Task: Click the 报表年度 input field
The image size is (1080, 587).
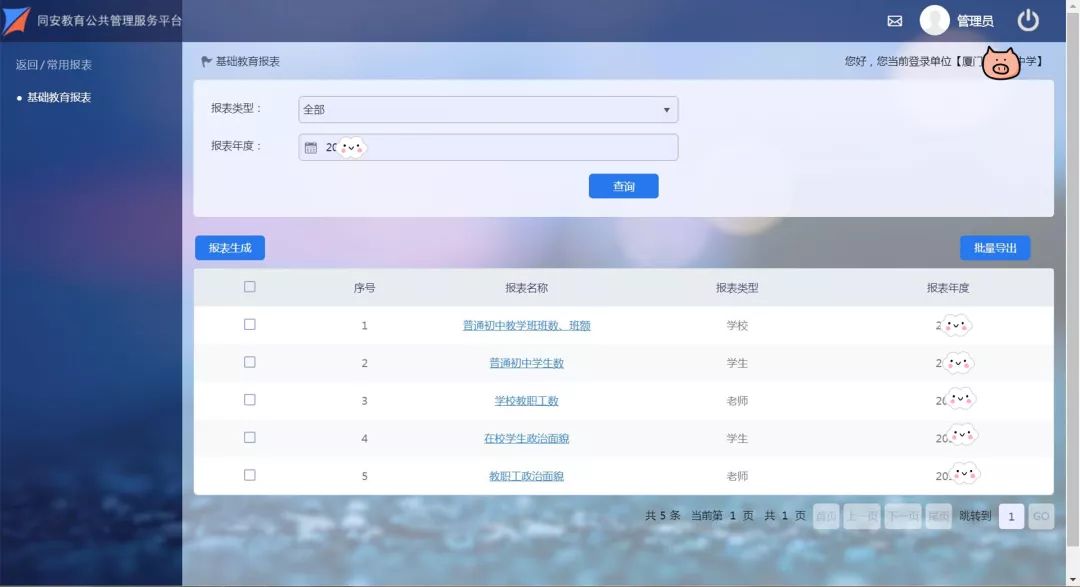Action: pyautogui.click(x=488, y=147)
